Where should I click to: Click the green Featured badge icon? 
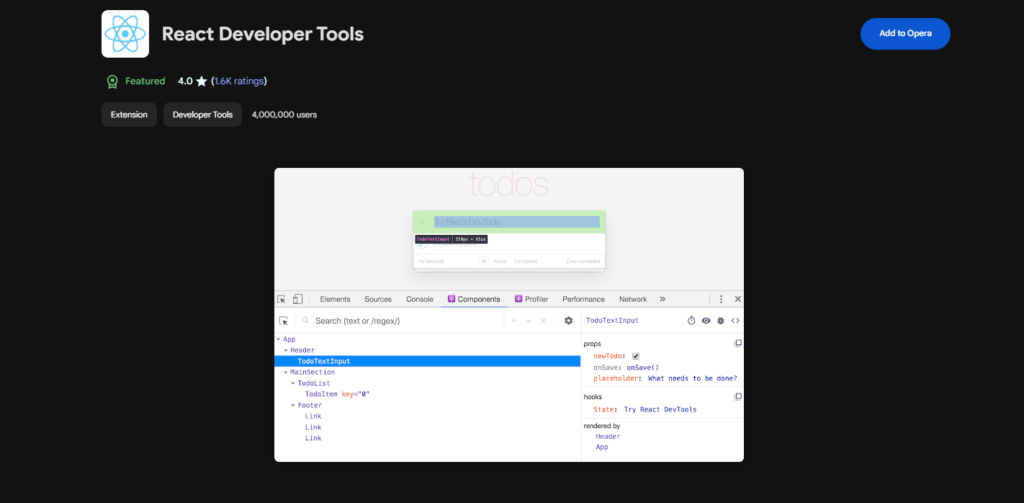tap(112, 82)
